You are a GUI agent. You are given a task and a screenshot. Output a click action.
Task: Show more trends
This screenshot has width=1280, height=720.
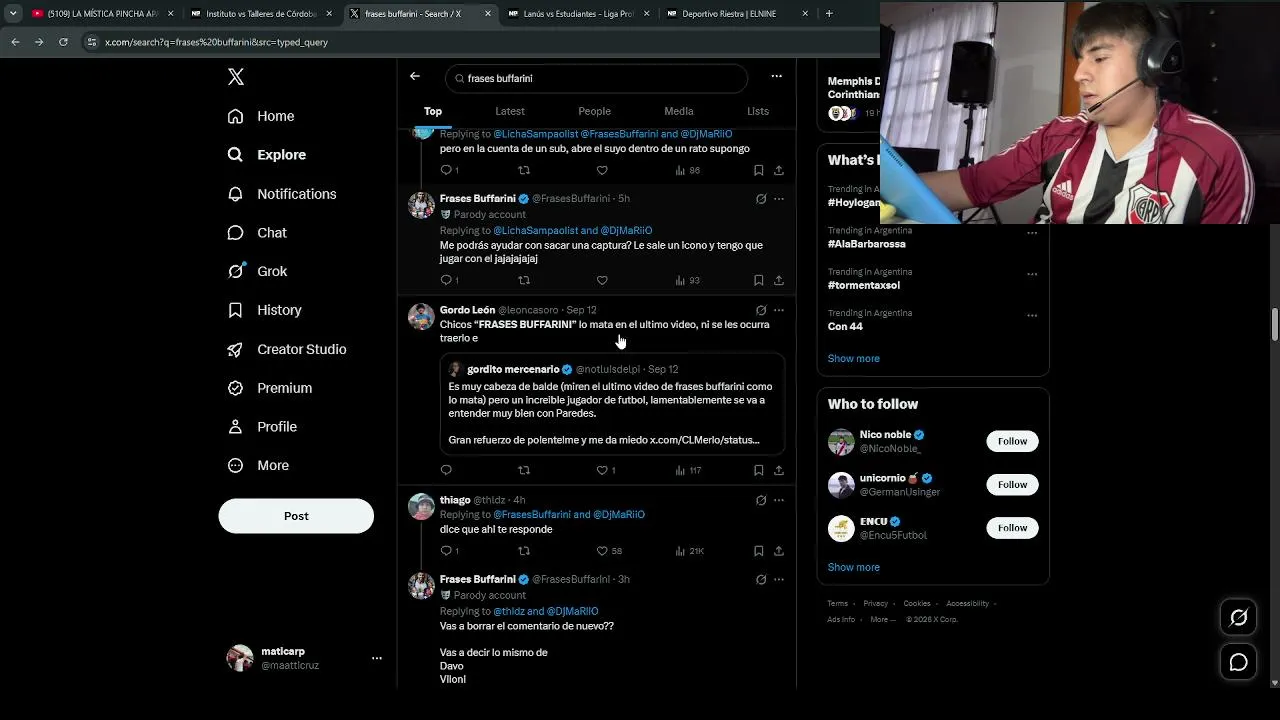854,358
